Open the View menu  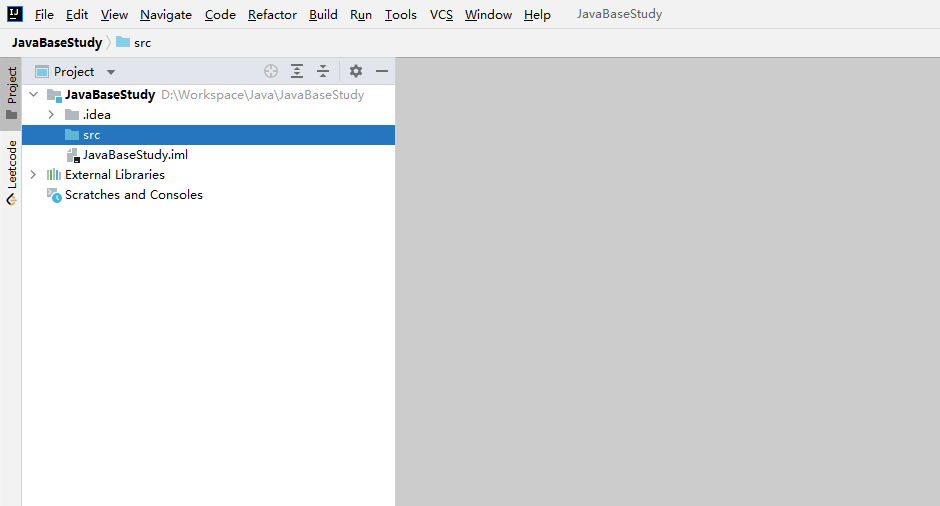pyautogui.click(x=114, y=14)
